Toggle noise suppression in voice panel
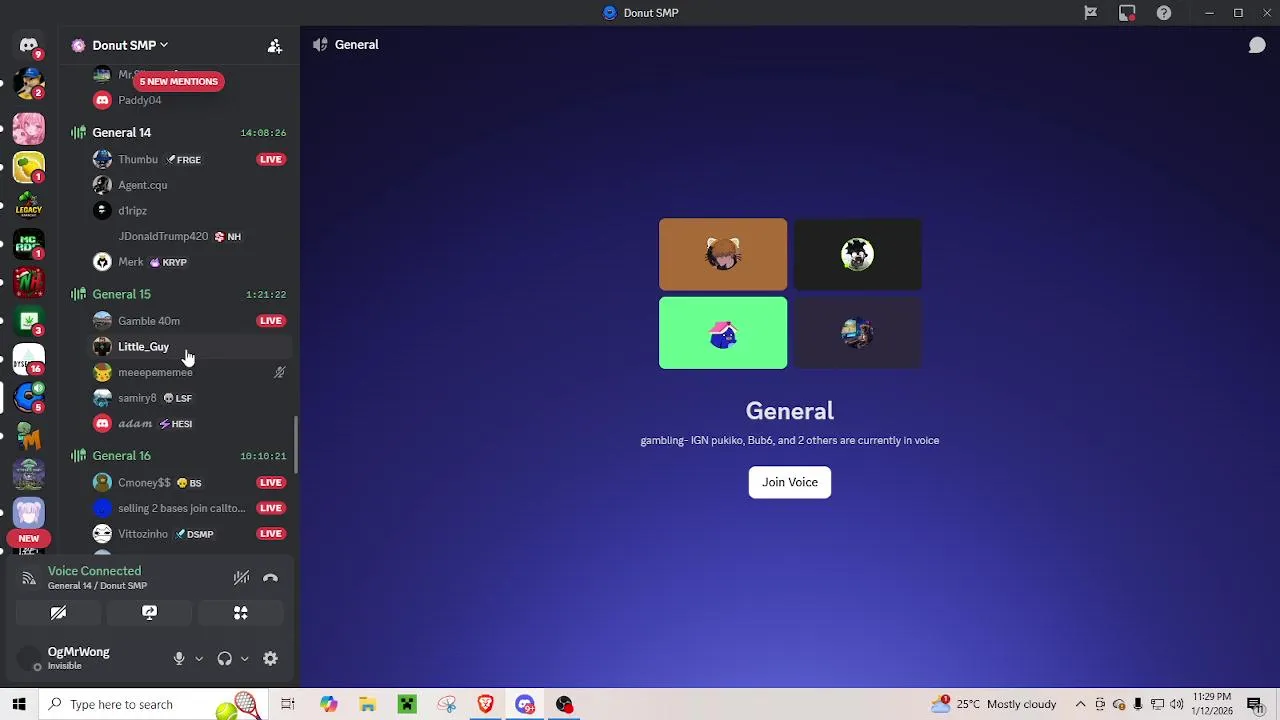The height and width of the screenshot is (720, 1280). [241, 578]
